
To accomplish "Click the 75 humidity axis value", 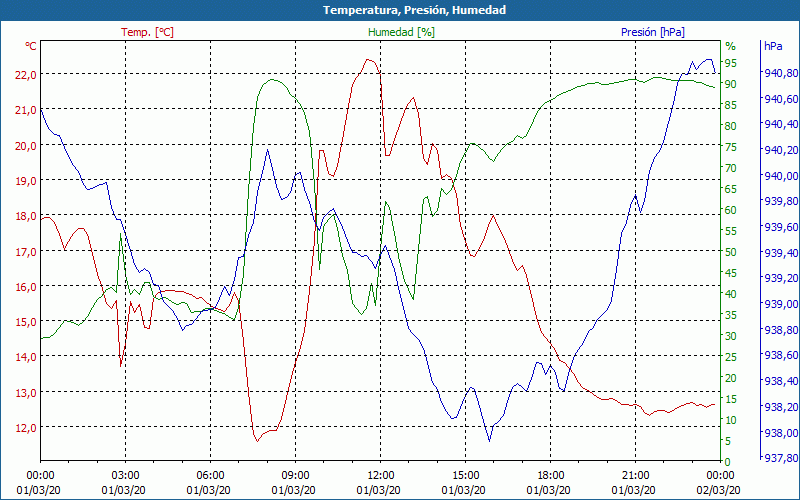I will [x=731, y=147].
